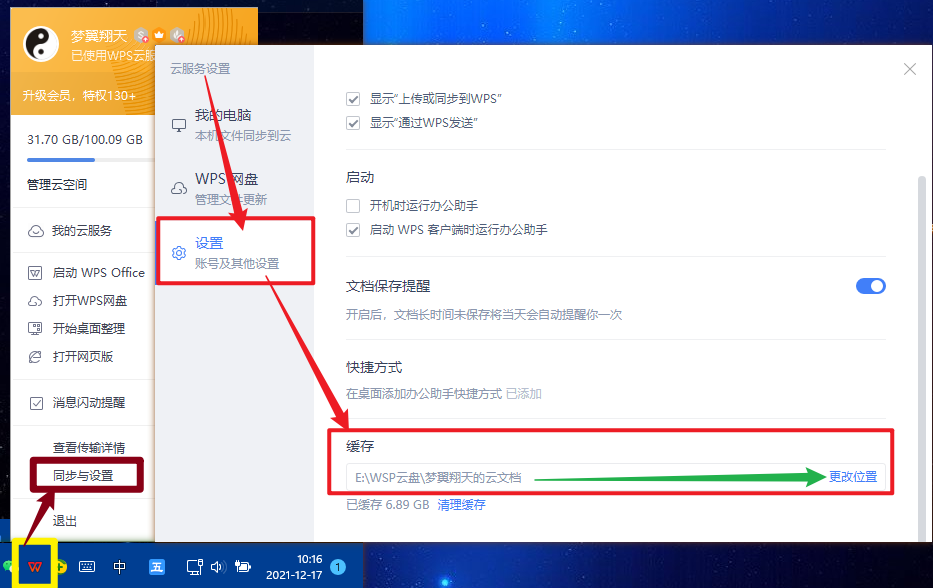933x588 pixels.
Task: Click the cloud icon next to 我的云服务
Action: click(36, 231)
